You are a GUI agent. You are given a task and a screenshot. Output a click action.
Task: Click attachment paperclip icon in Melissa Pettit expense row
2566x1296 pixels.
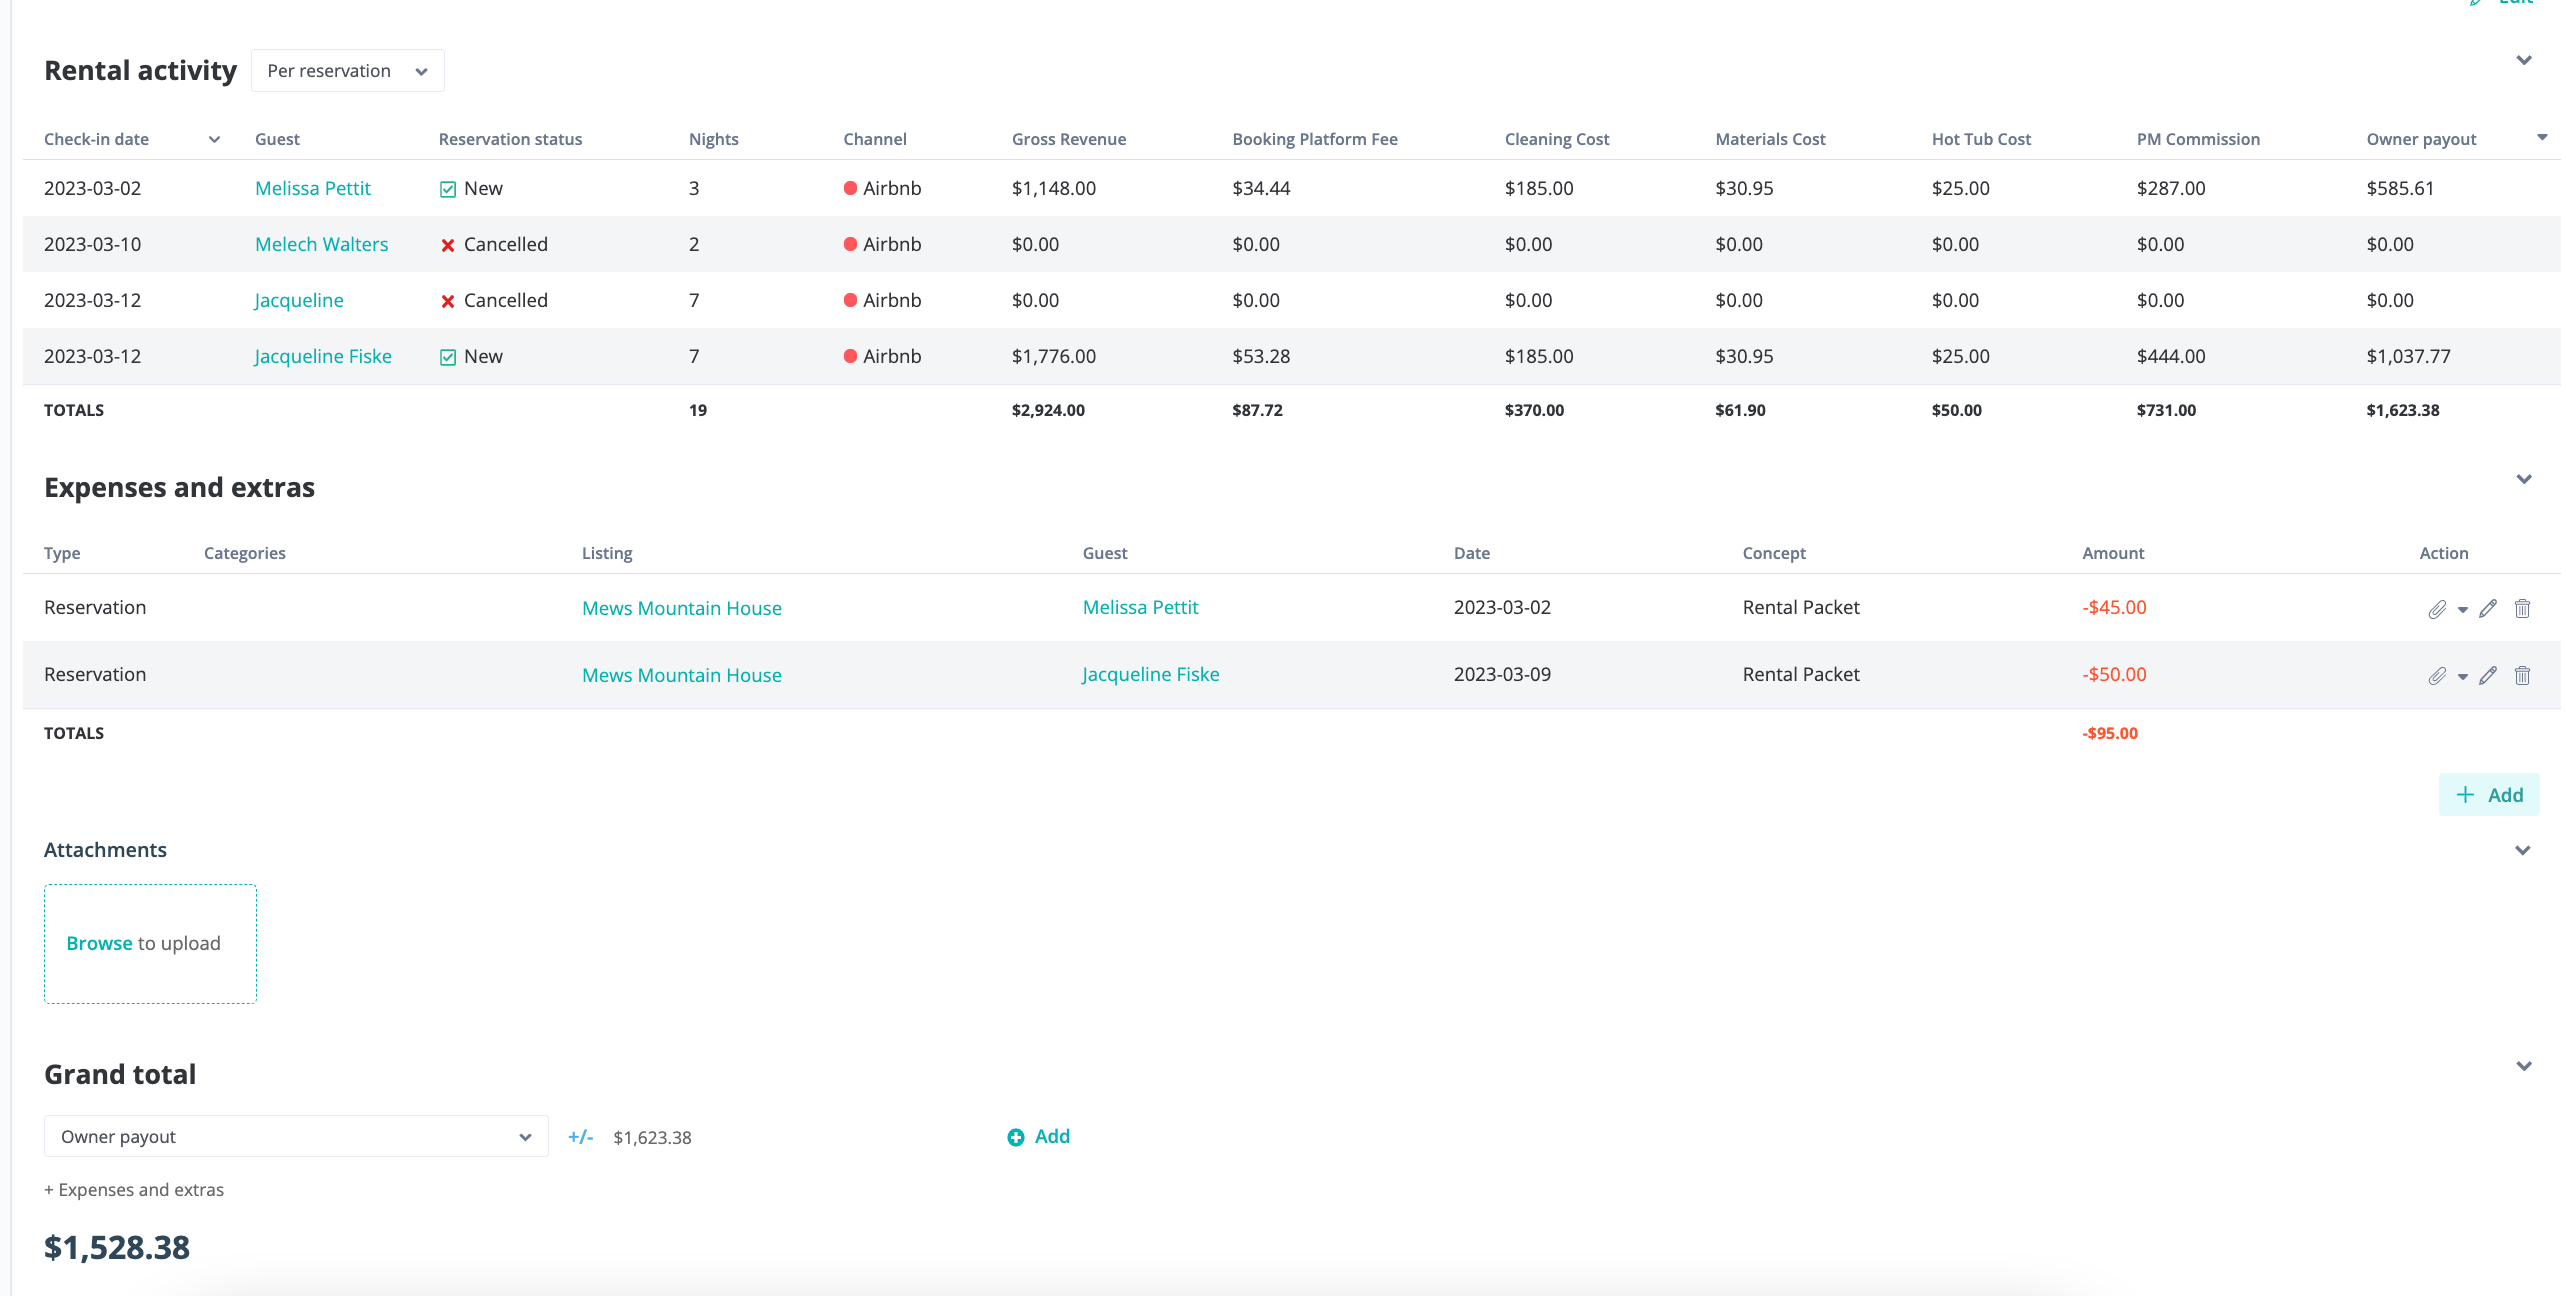click(x=2436, y=609)
